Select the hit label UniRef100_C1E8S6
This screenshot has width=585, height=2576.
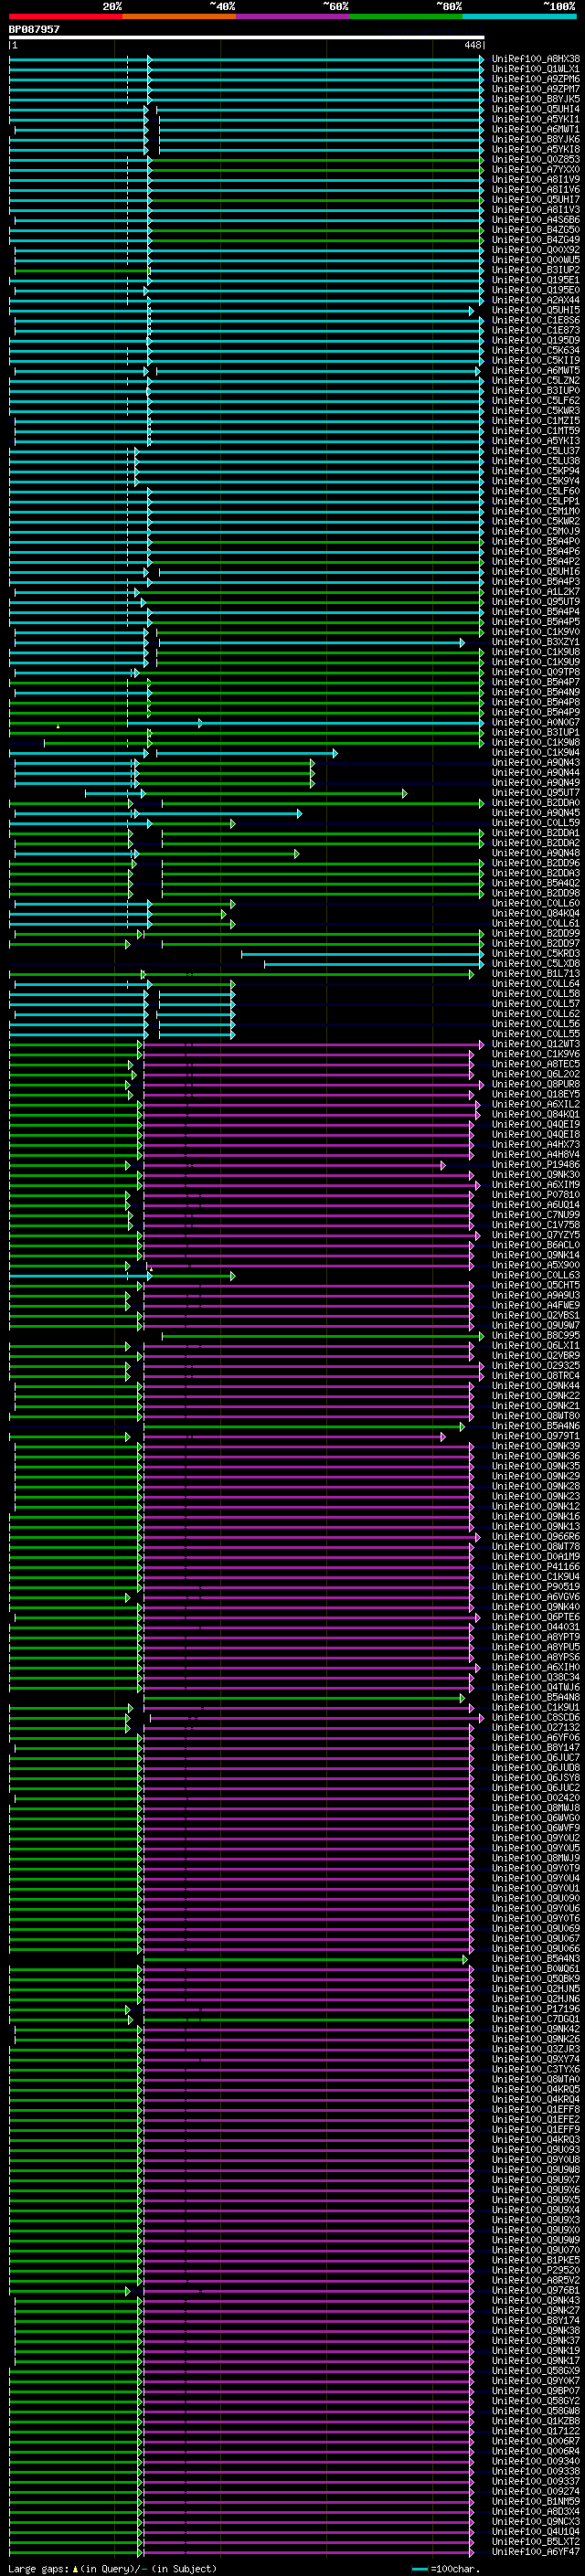click(536, 320)
